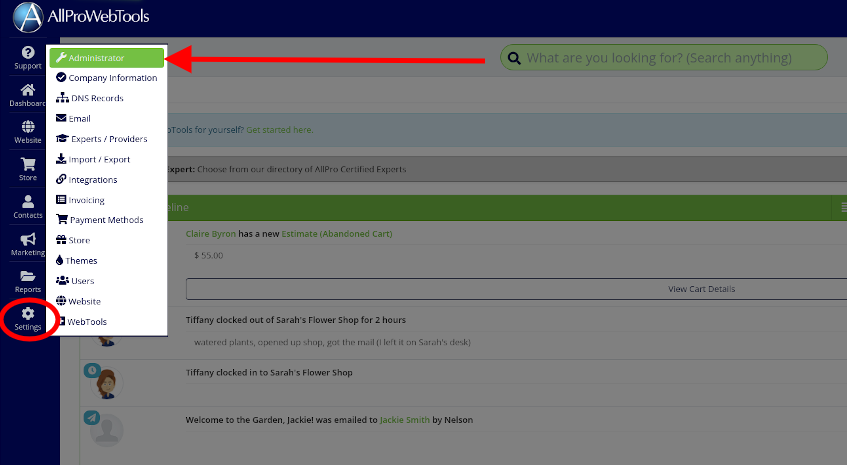Click the search anything input field
The height and width of the screenshot is (465, 847).
pos(664,58)
